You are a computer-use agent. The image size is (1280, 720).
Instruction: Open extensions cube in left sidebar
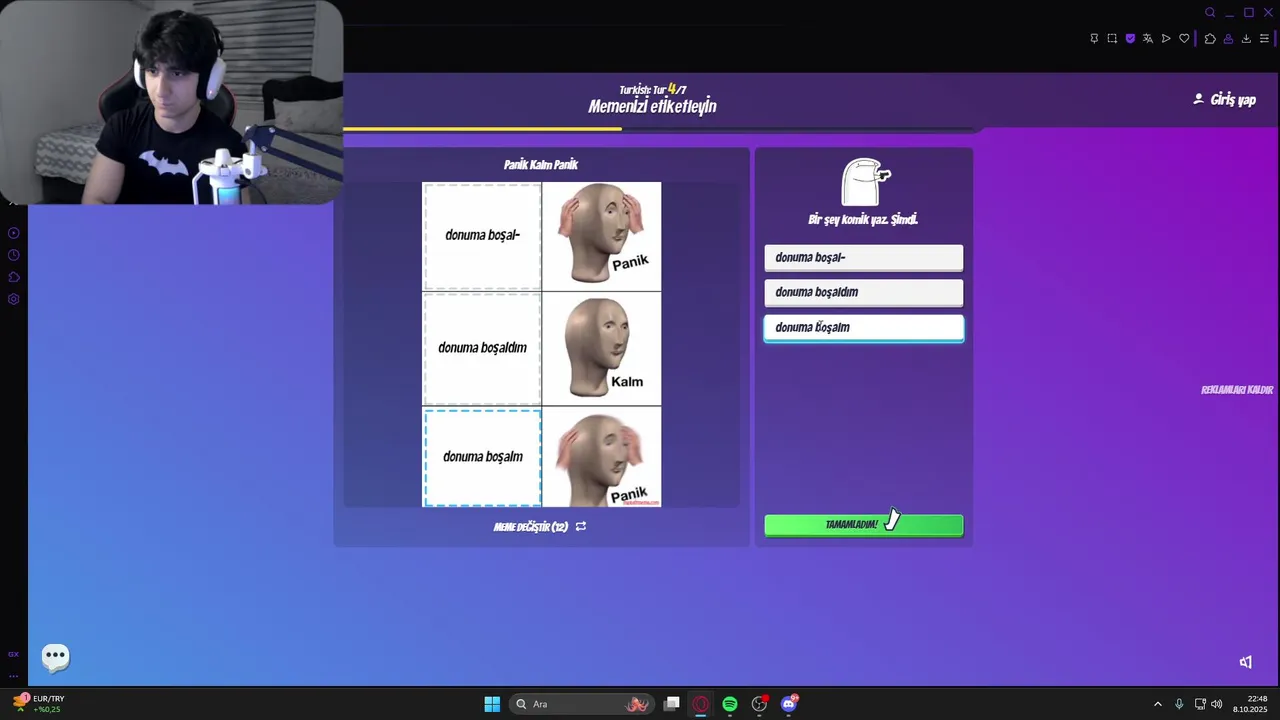pos(14,277)
